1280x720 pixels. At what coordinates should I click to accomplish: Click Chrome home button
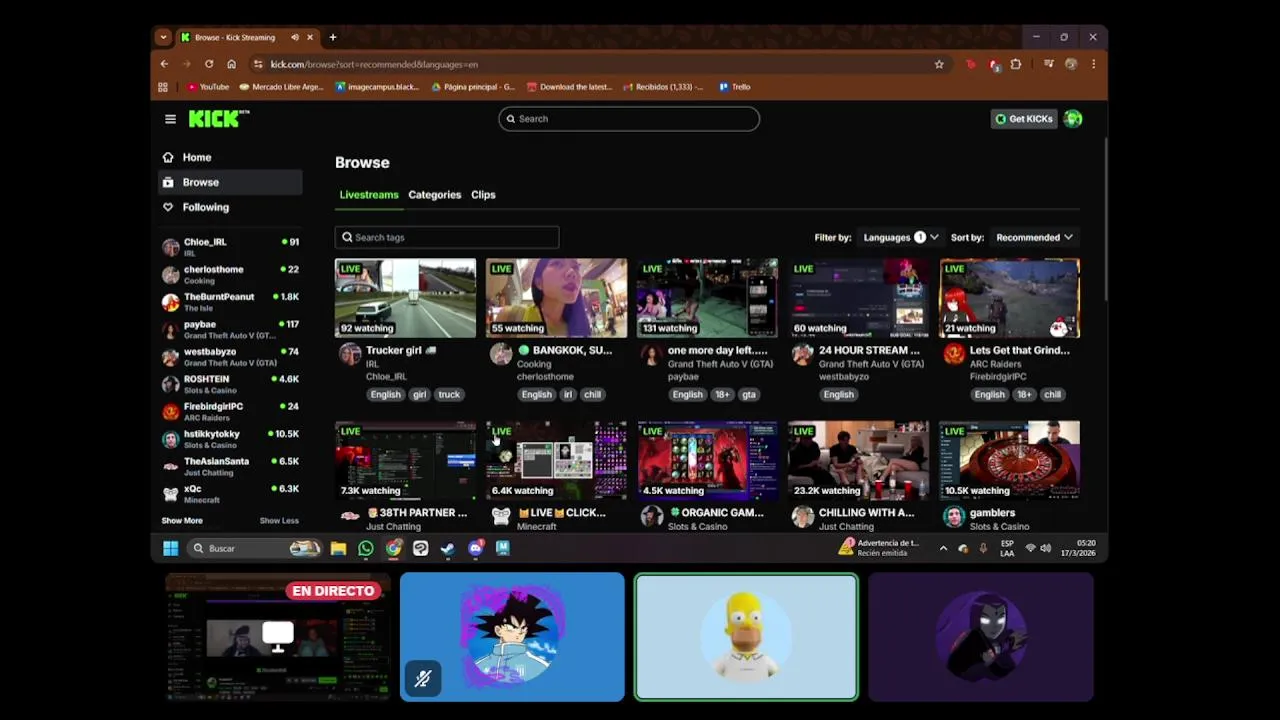(231, 64)
